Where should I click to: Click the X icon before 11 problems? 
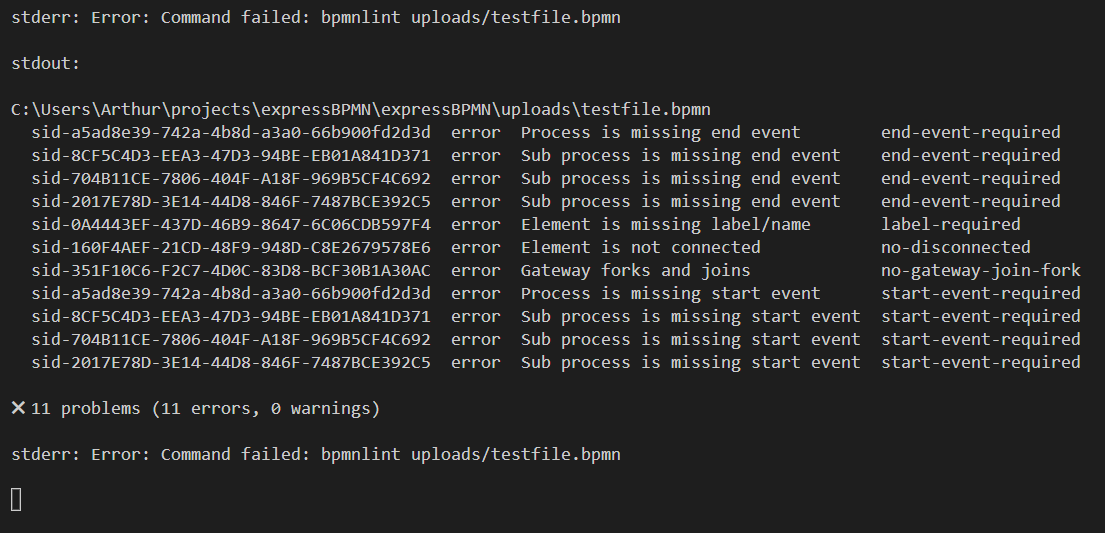click(x=18, y=408)
